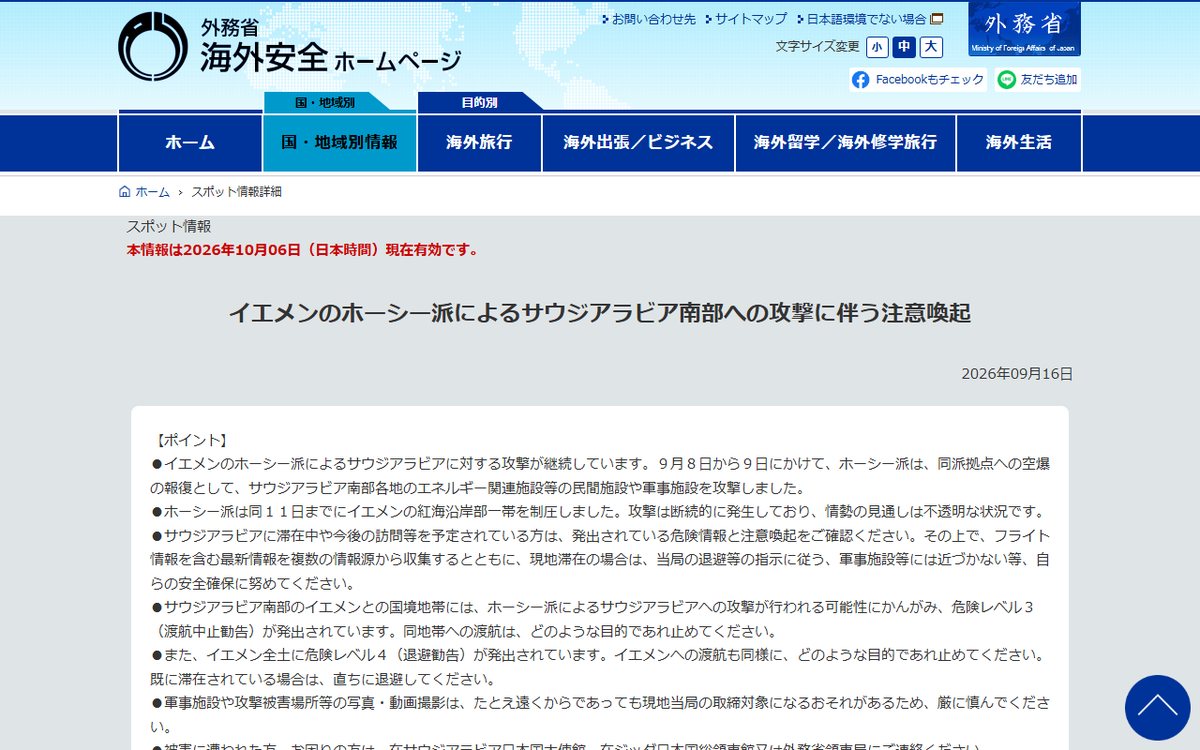Viewport: 1200px width, 750px height.
Task: Click the スポット情報 label
Action: 169,227
